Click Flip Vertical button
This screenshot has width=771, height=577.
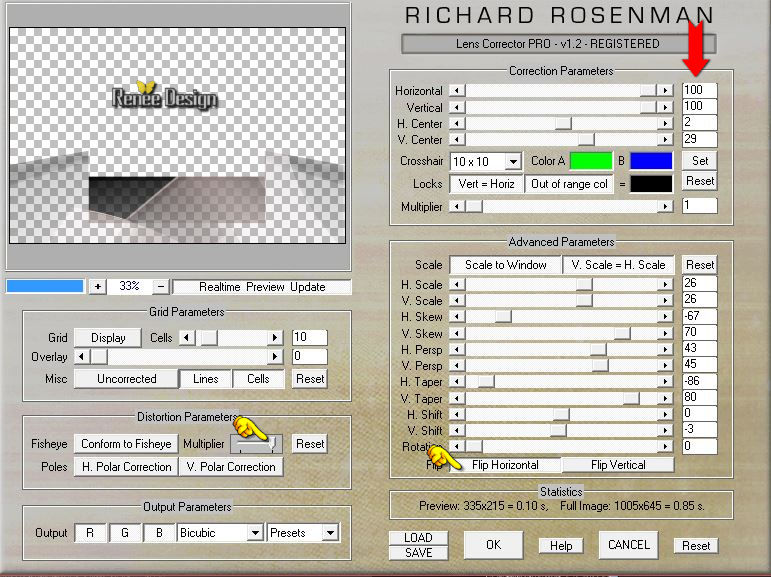click(618, 465)
